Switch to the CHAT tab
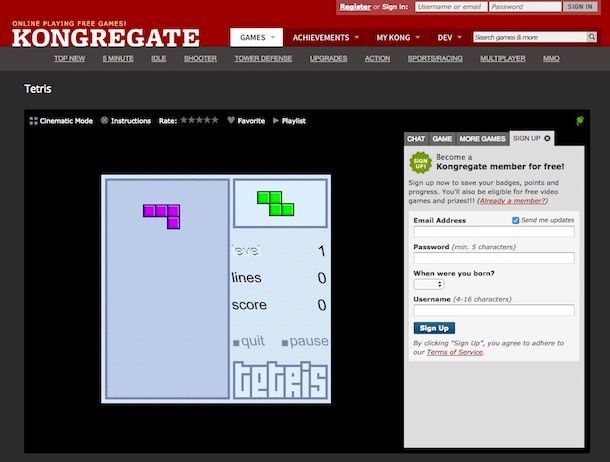610x462 pixels. (x=416, y=139)
